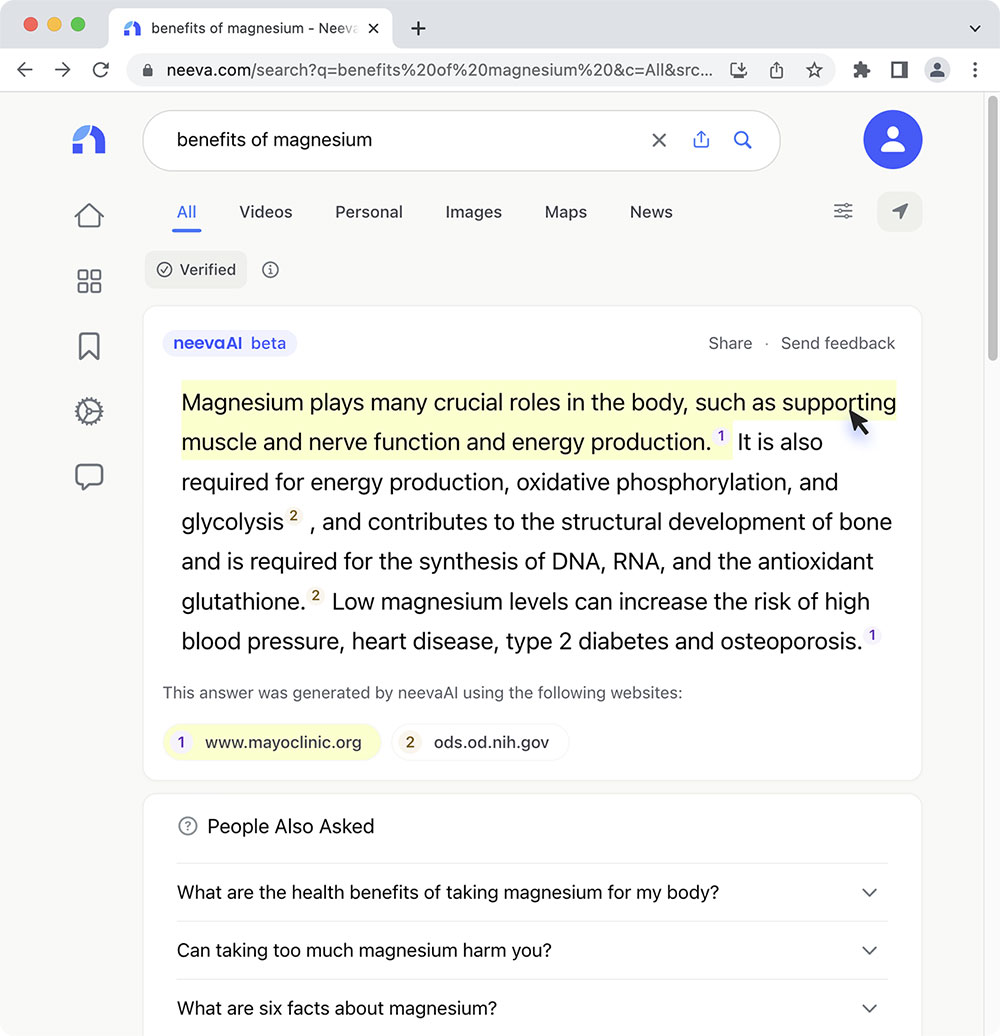Image resolution: width=1000 pixels, height=1036 pixels.
Task: Clear the search box with X icon
Action: tap(659, 140)
